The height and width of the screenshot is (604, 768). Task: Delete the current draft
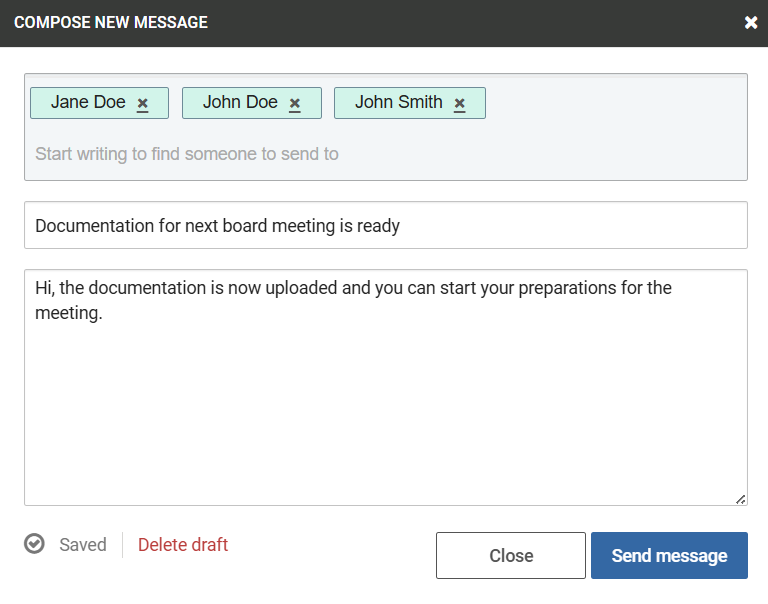pyautogui.click(x=183, y=545)
